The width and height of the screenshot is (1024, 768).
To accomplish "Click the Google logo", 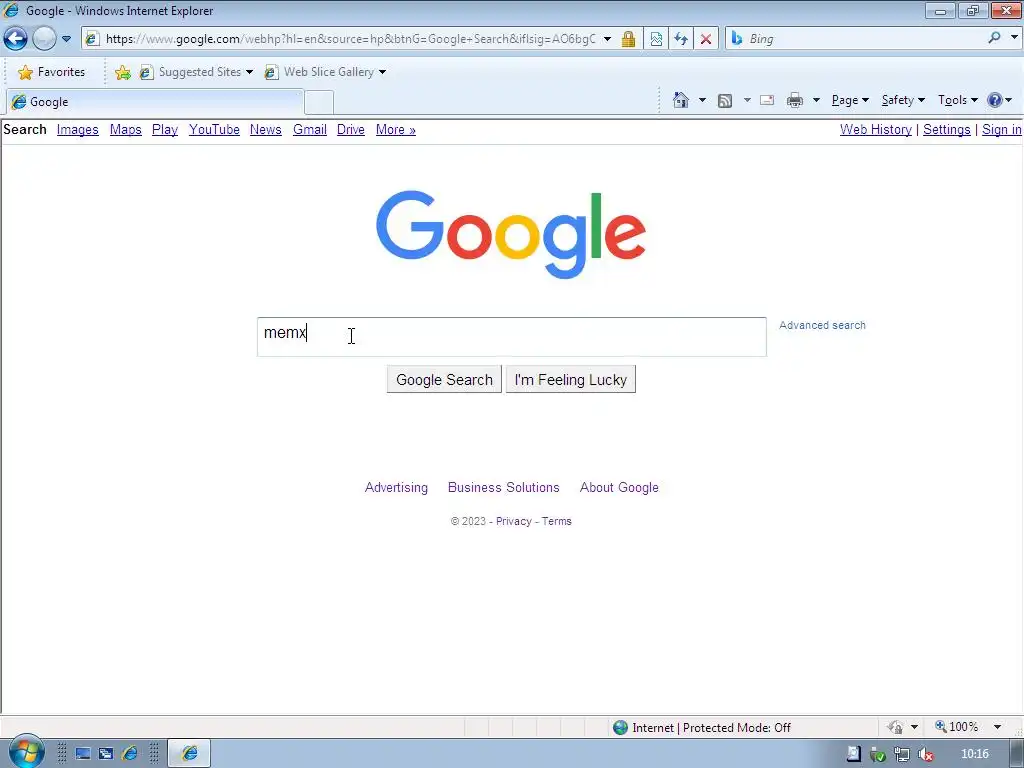I will pyautogui.click(x=511, y=234).
